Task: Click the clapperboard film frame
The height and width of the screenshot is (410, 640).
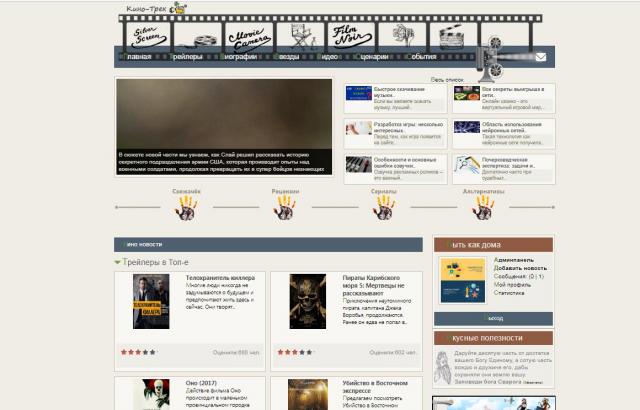Action: tap(453, 36)
